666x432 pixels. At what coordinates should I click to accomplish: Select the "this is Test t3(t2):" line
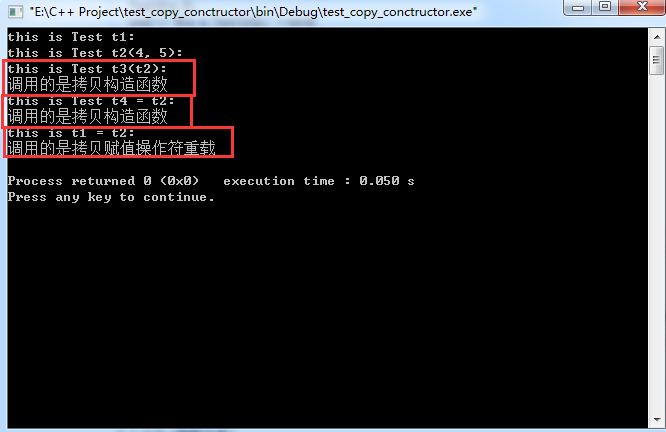(87, 69)
